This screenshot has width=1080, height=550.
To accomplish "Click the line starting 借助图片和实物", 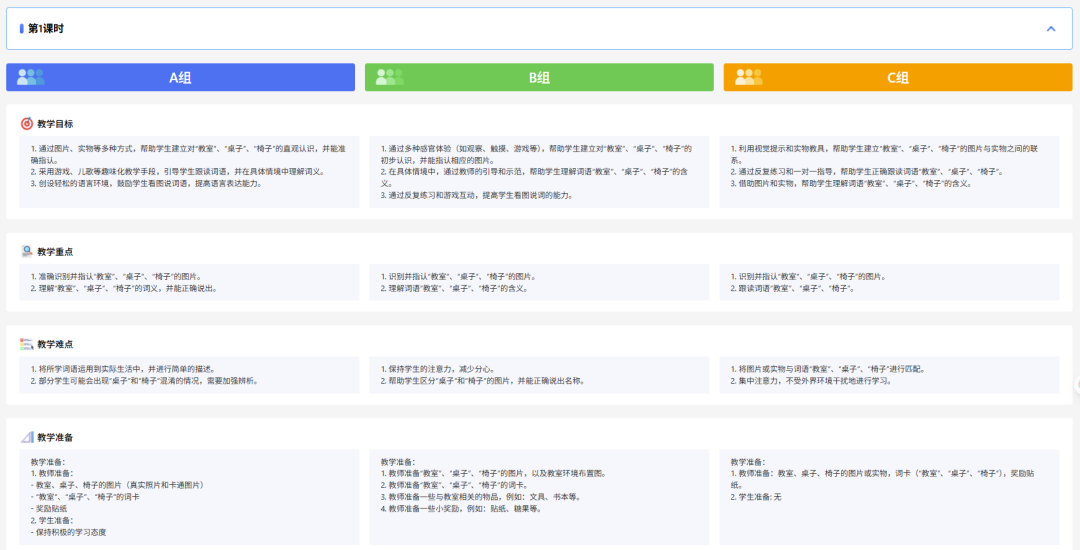I will (851, 183).
